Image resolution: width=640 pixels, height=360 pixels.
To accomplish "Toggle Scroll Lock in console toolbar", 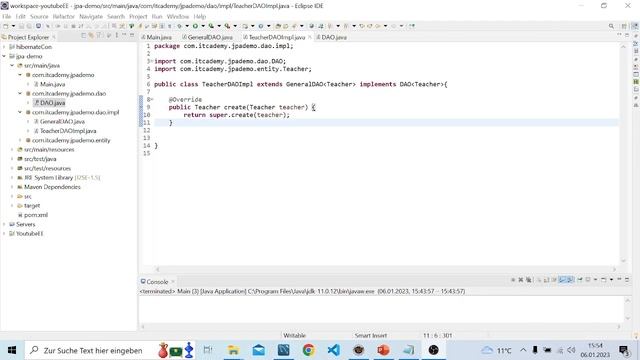I will pyautogui.click(x=546, y=280).
